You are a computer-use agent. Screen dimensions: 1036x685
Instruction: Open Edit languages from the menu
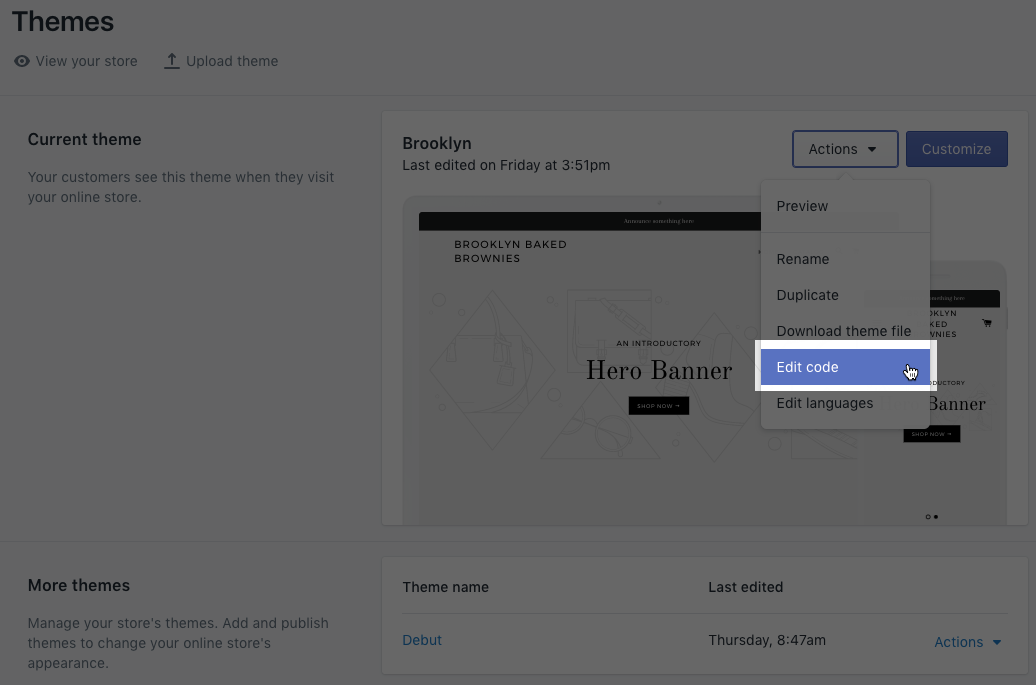pos(824,403)
